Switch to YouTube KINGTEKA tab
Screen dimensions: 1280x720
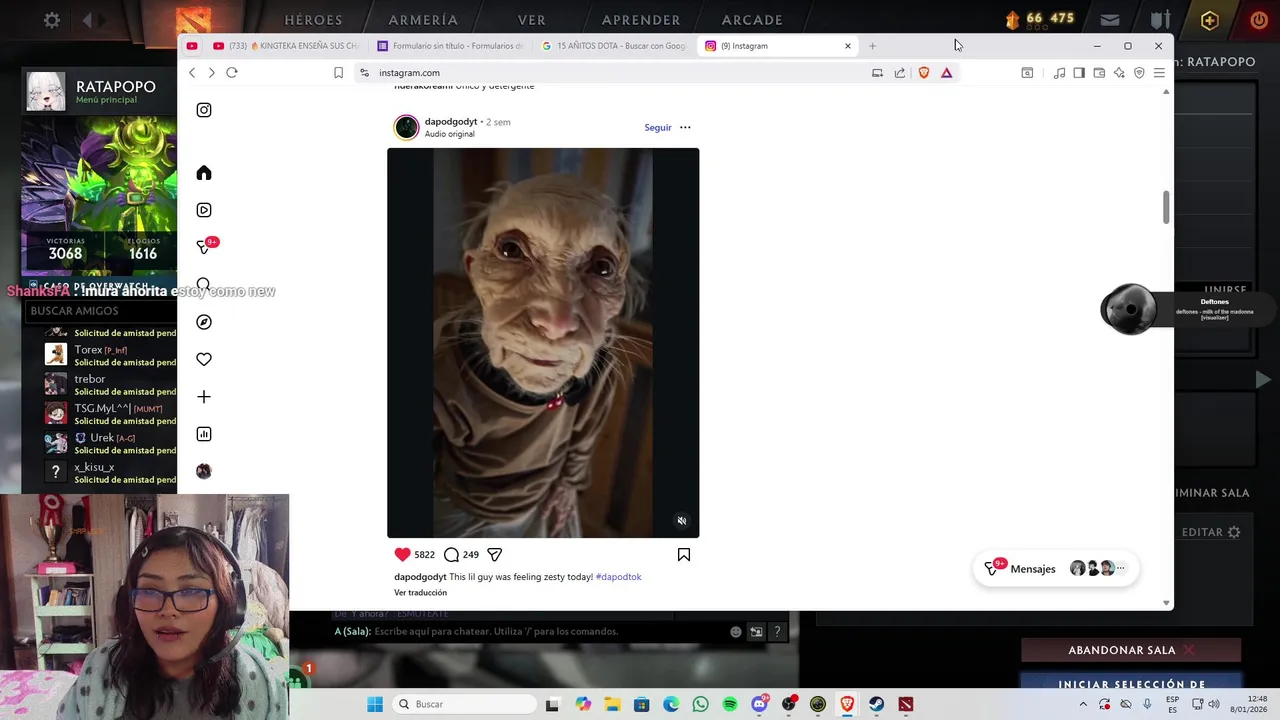285,46
